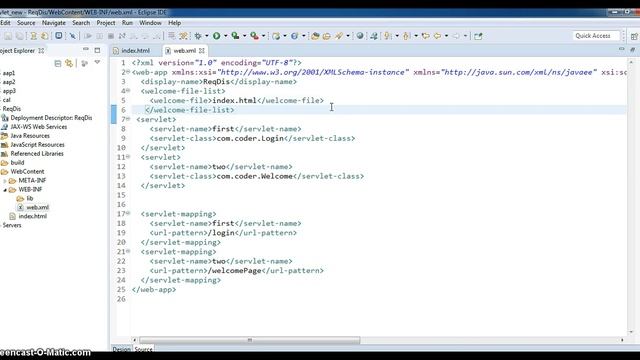Image resolution: width=640 pixels, height=360 pixels.
Task: Click the horizontal scrollbar thumb
Action: (249, 340)
